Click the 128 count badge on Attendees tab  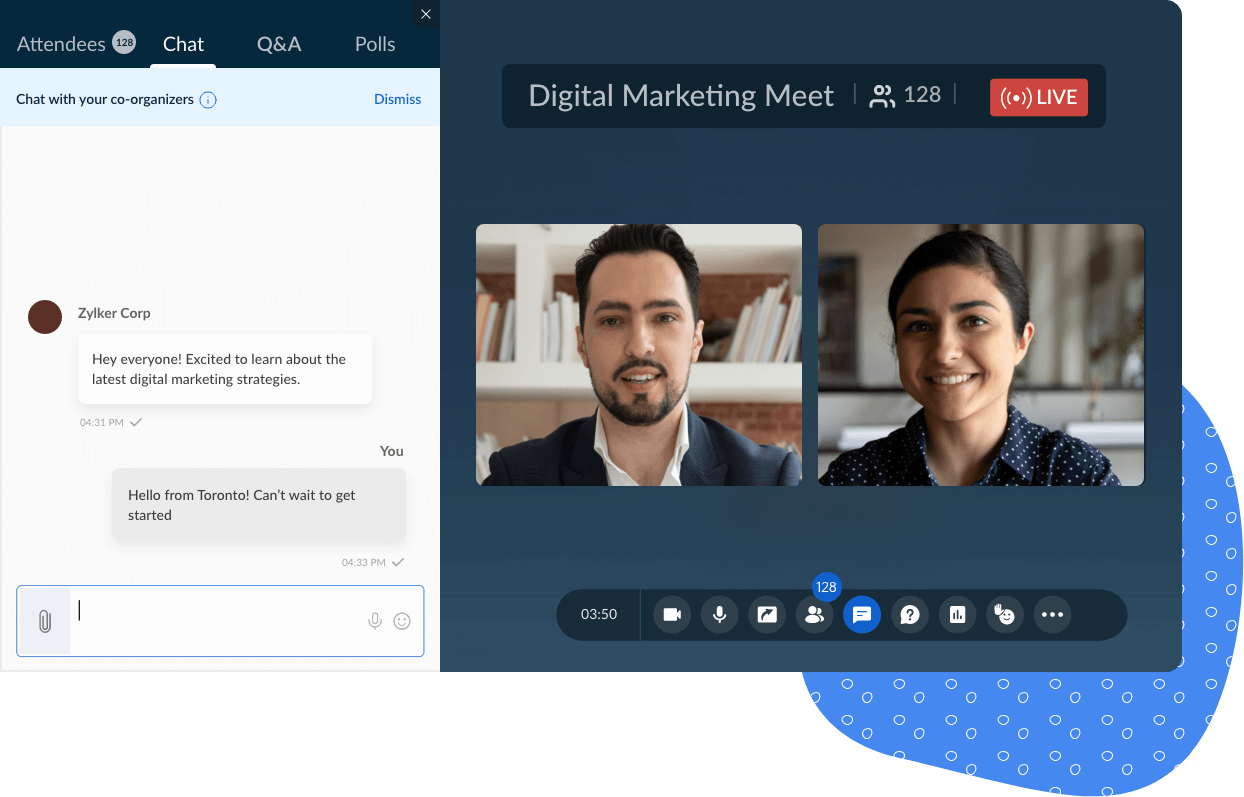(x=124, y=42)
